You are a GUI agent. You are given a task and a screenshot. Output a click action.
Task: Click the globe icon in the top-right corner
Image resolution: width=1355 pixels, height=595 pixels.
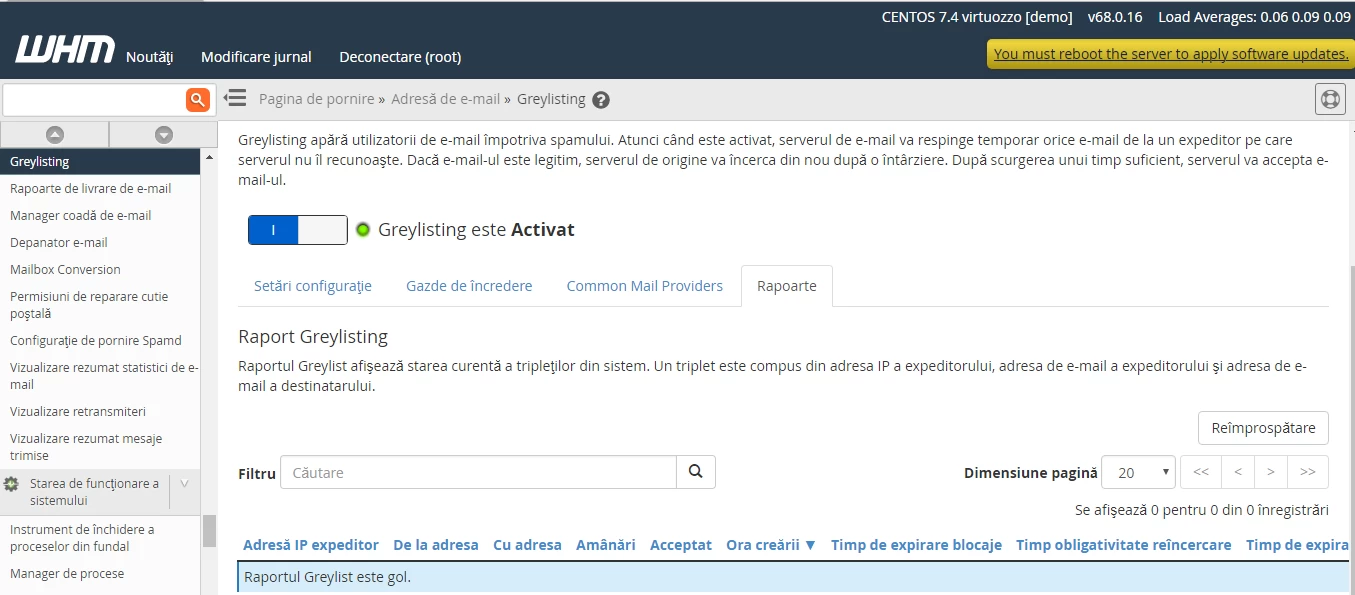(1329, 99)
